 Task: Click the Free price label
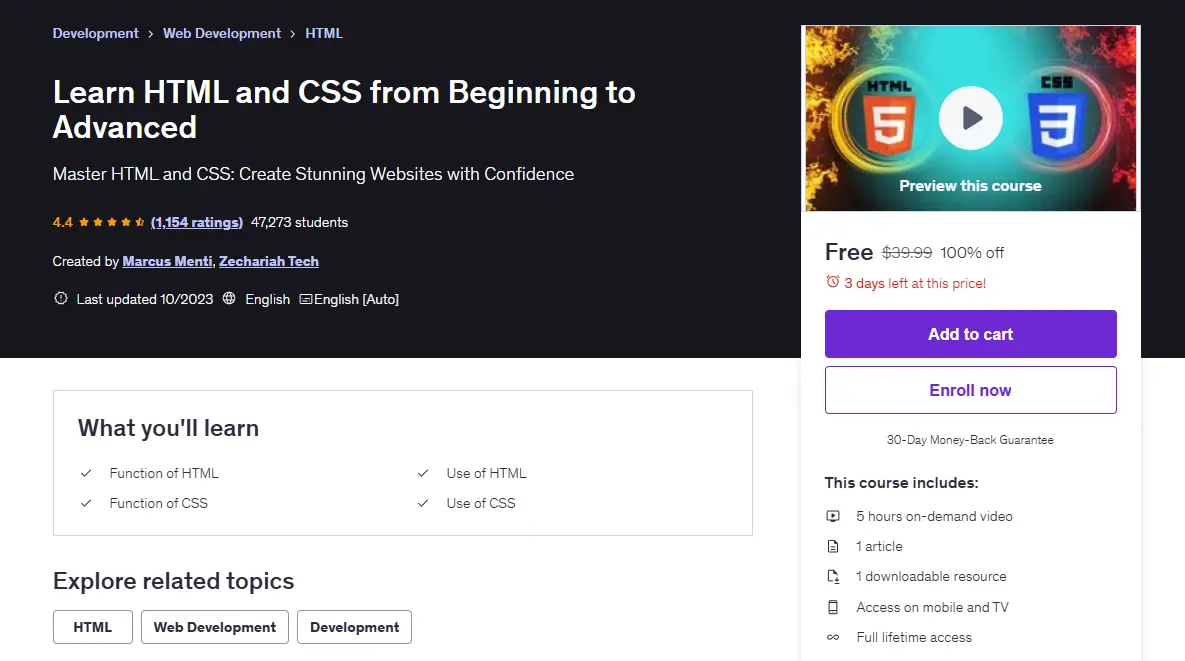pos(849,252)
